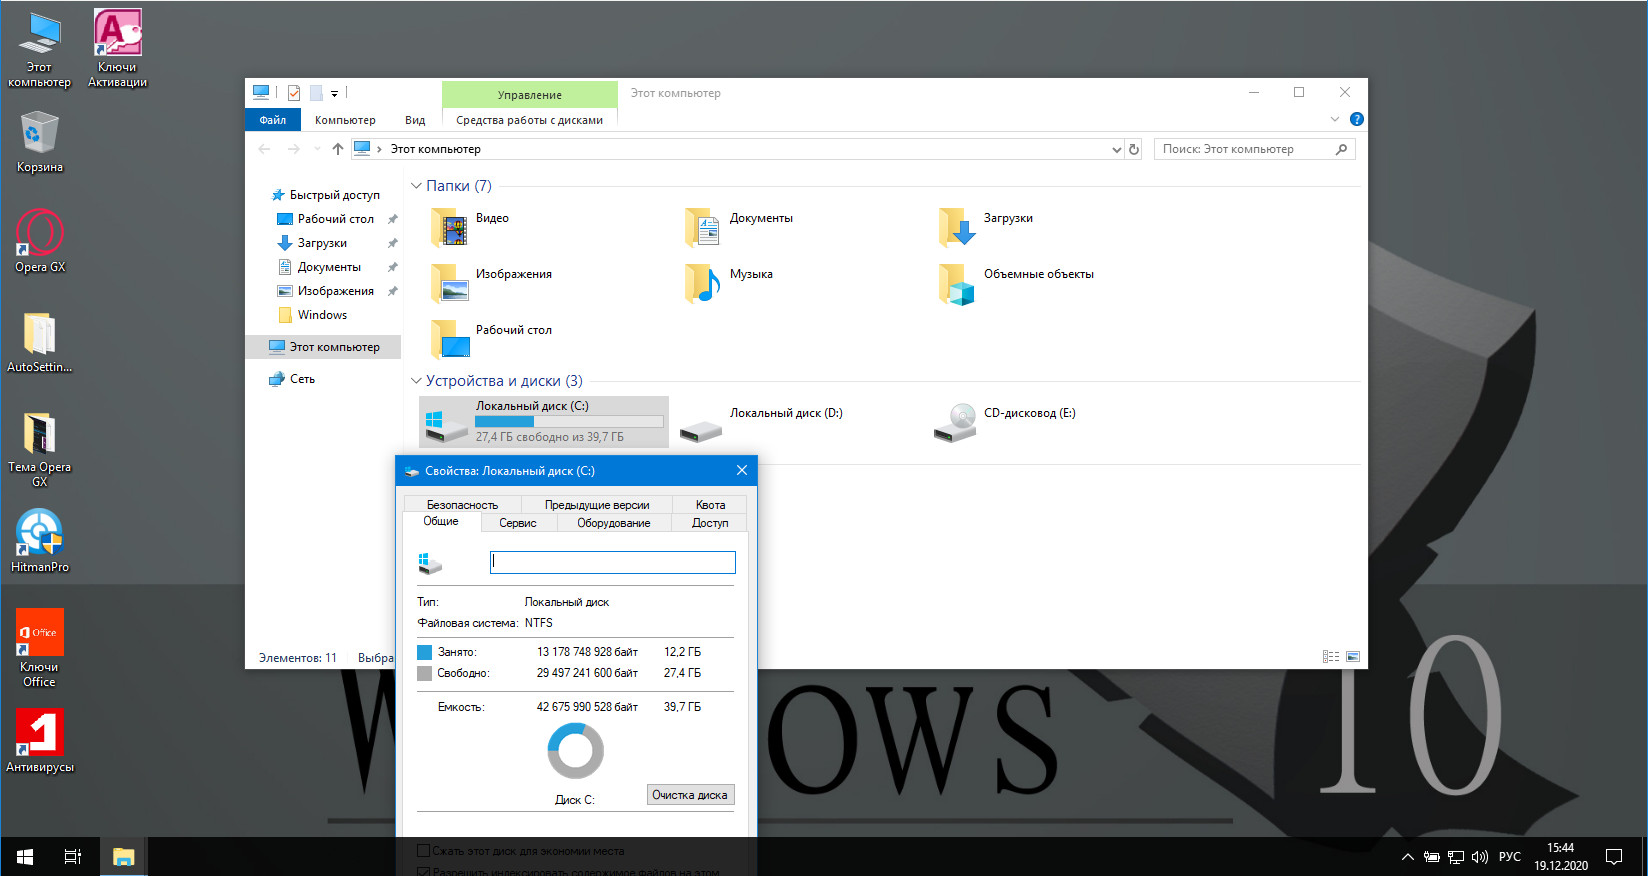The image size is (1648, 876).
Task: Open the Файл menu button
Action: point(272,120)
